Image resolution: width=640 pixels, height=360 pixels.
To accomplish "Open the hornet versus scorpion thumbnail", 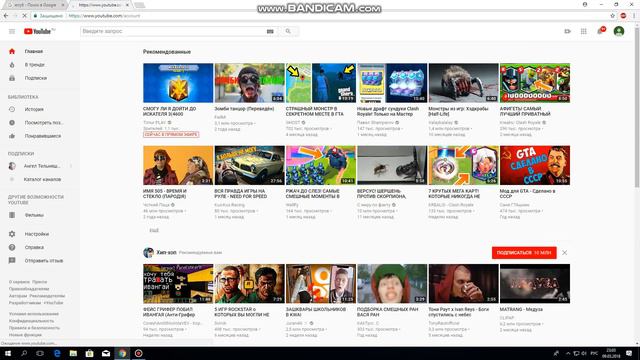I will (392, 165).
